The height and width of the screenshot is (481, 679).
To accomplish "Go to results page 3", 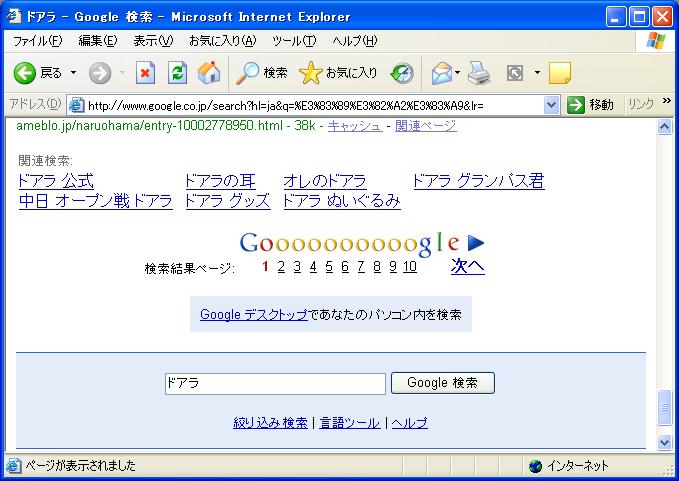I will point(297,266).
